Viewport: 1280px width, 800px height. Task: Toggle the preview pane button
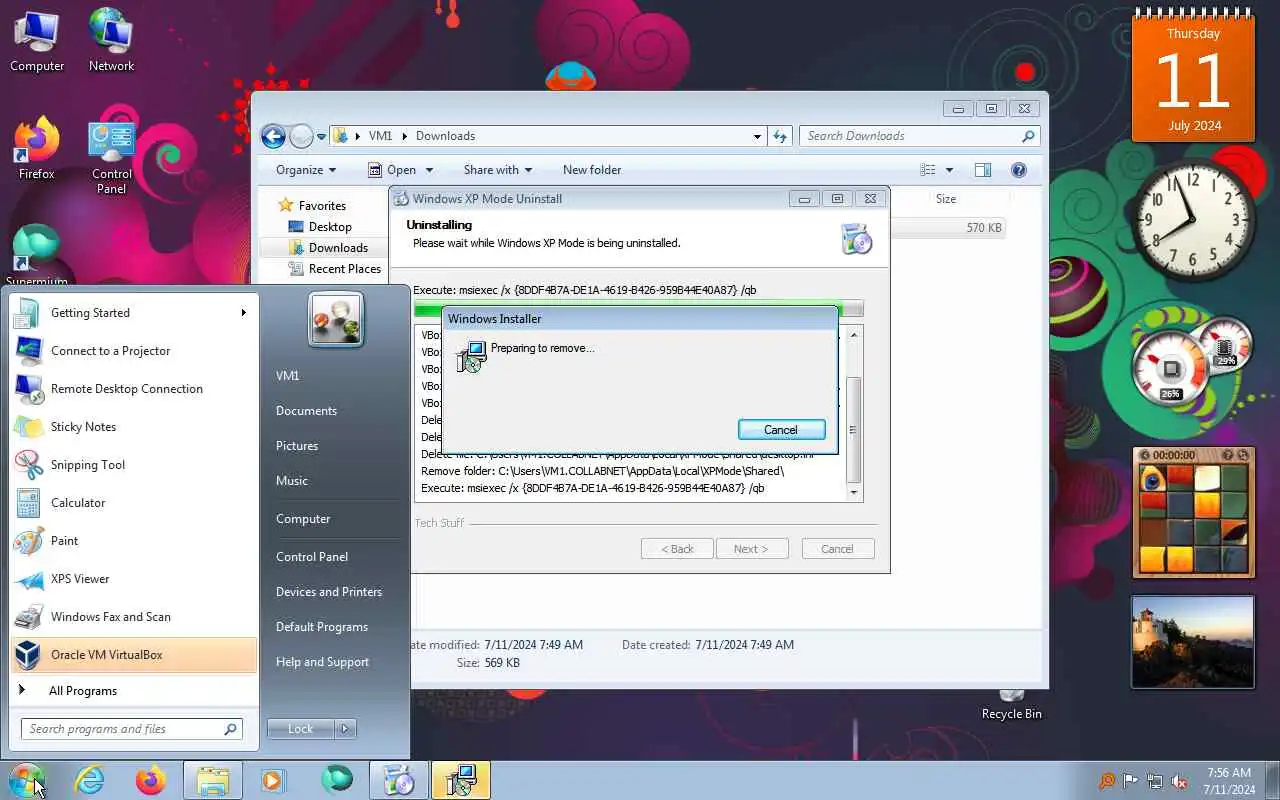983,170
